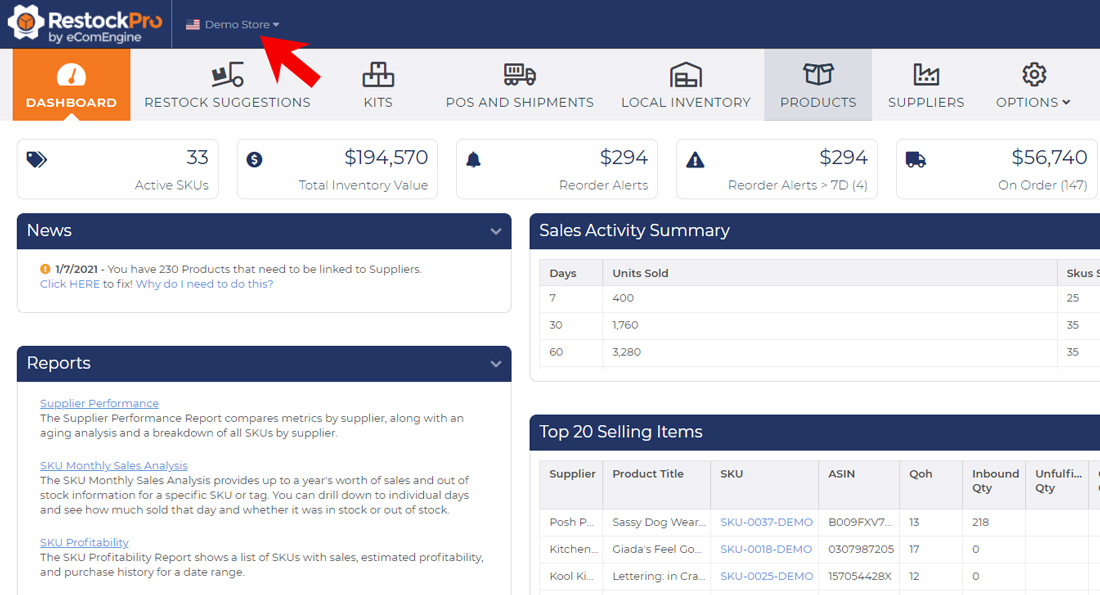Switch to the Restock Suggestions tab

tap(227, 102)
